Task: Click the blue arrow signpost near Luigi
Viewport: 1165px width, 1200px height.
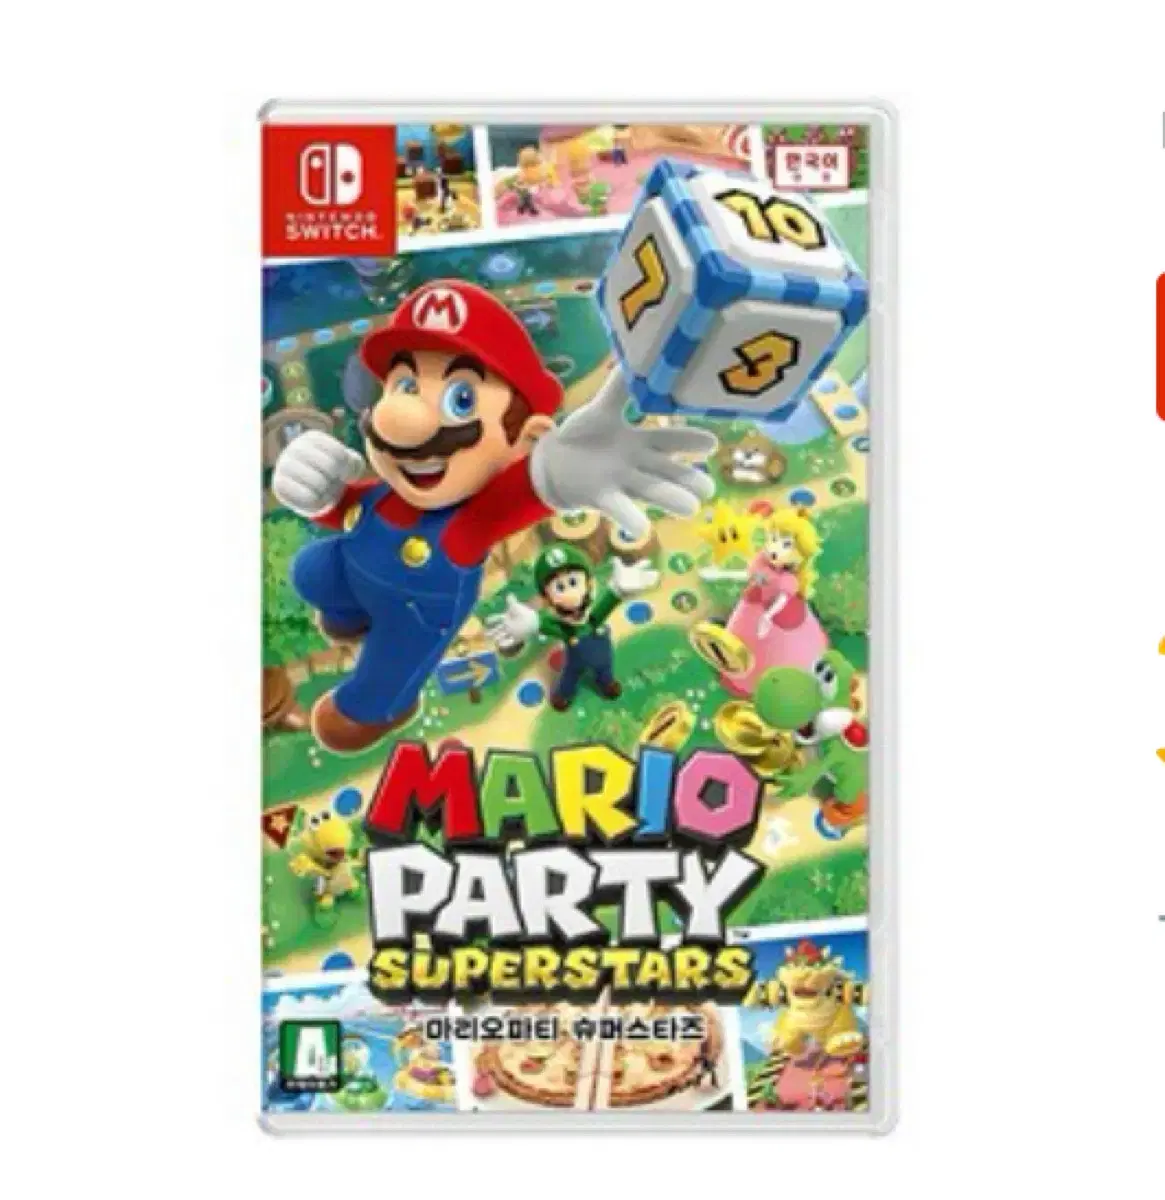Action: (468, 675)
